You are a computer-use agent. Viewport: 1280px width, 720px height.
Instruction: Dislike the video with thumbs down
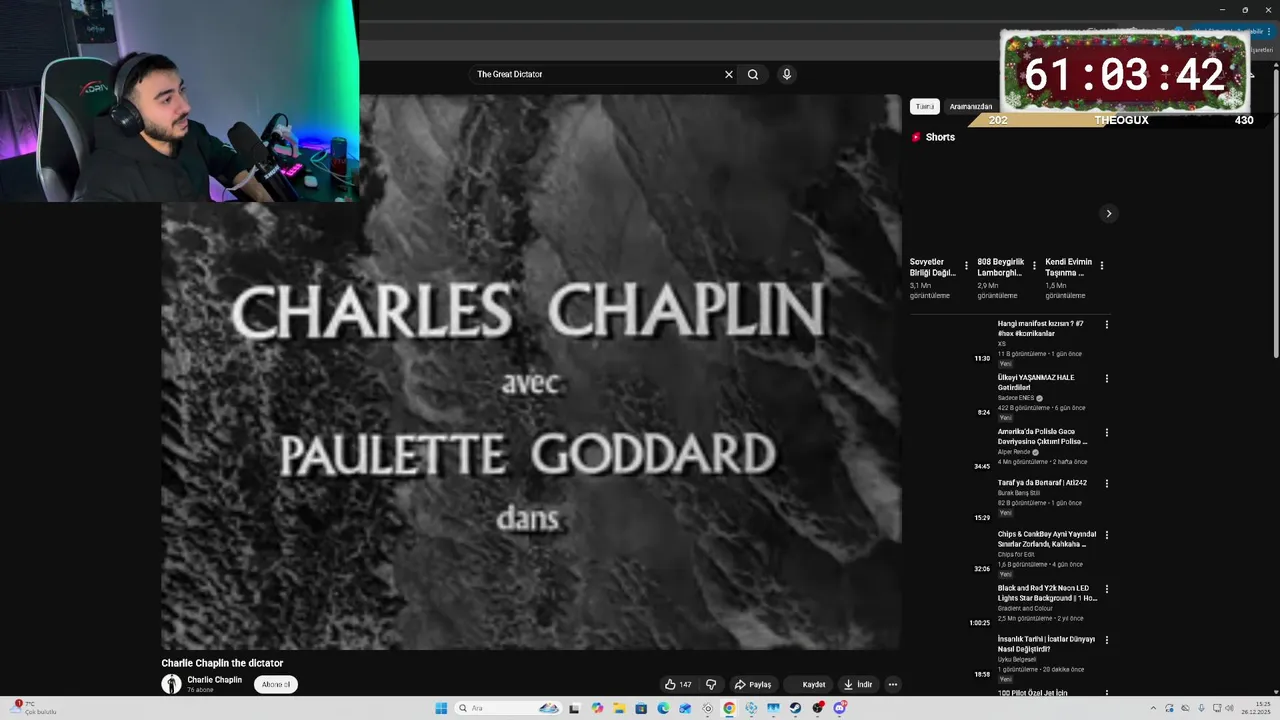[711, 685]
